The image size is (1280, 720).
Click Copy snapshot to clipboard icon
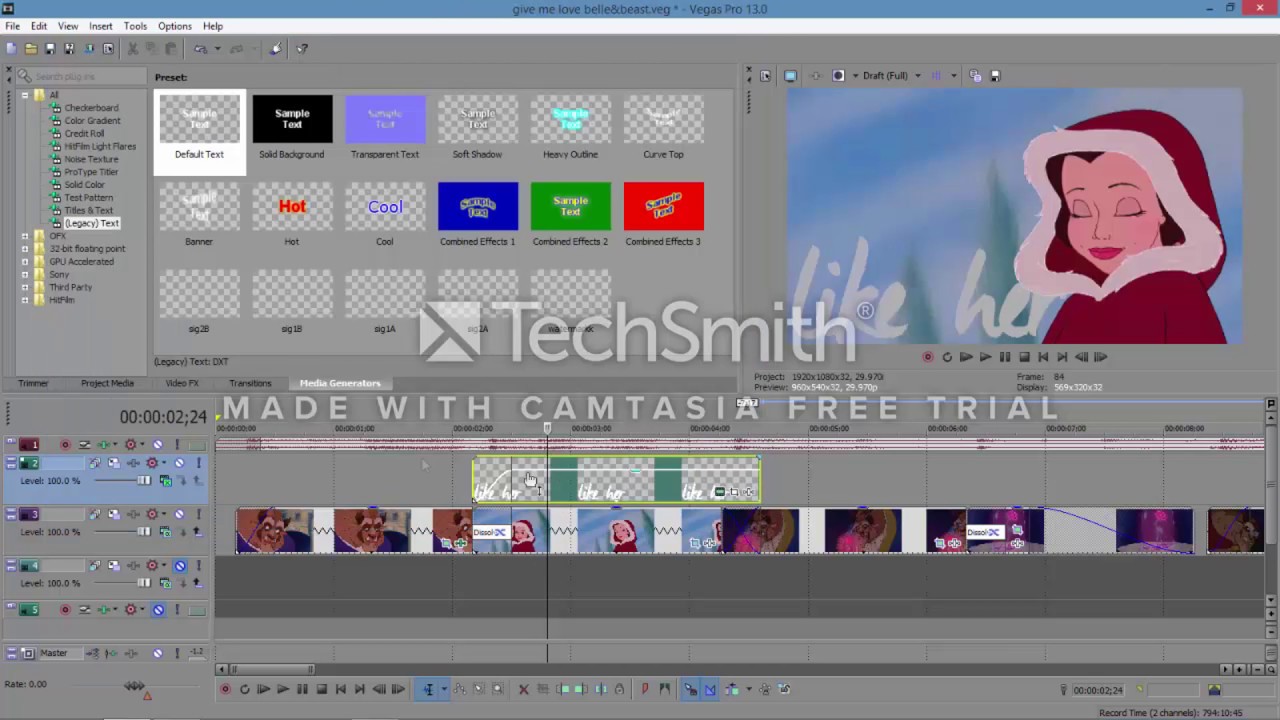975,75
